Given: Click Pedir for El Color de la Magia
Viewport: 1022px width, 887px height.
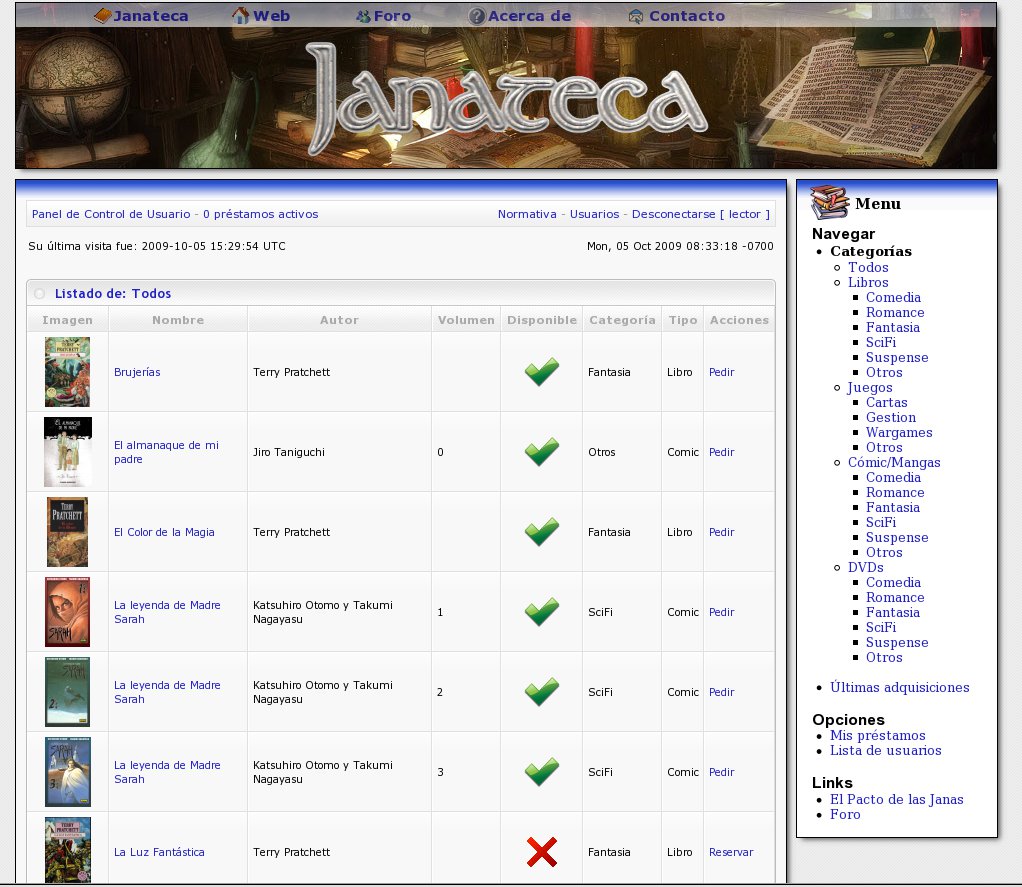Looking at the screenshot, I should [x=721, y=532].
